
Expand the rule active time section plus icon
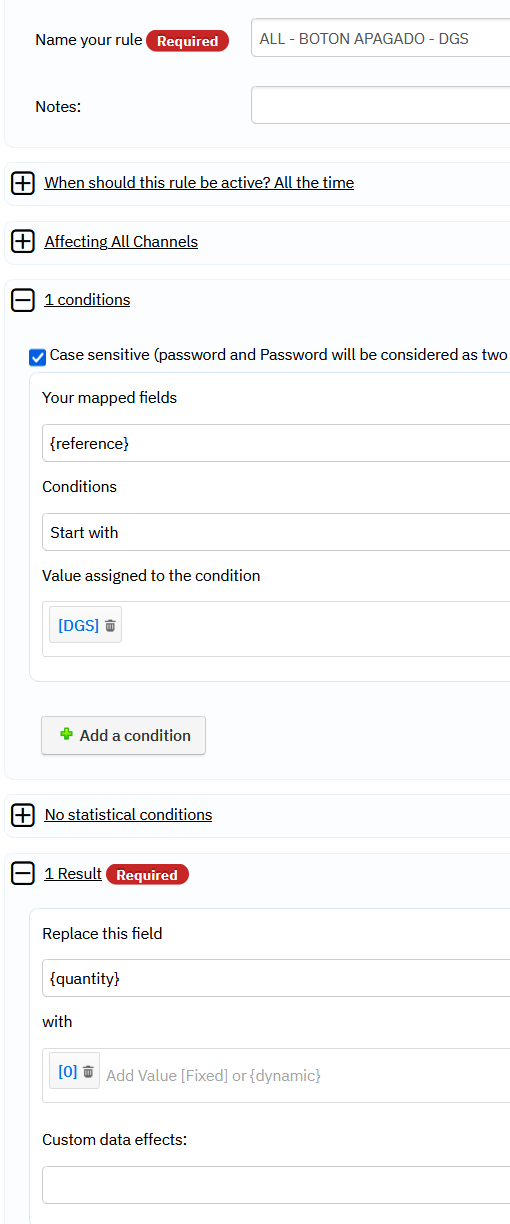(x=23, y=183)
